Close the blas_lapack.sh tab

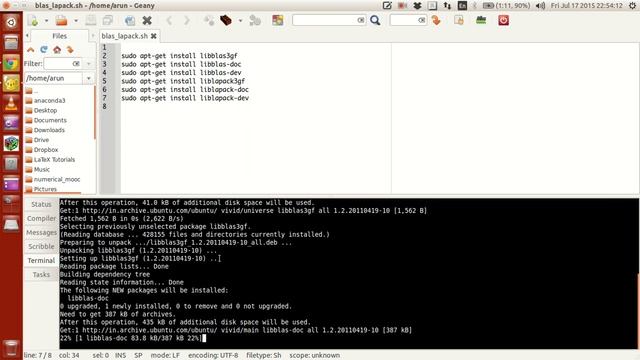pos(153,36)
